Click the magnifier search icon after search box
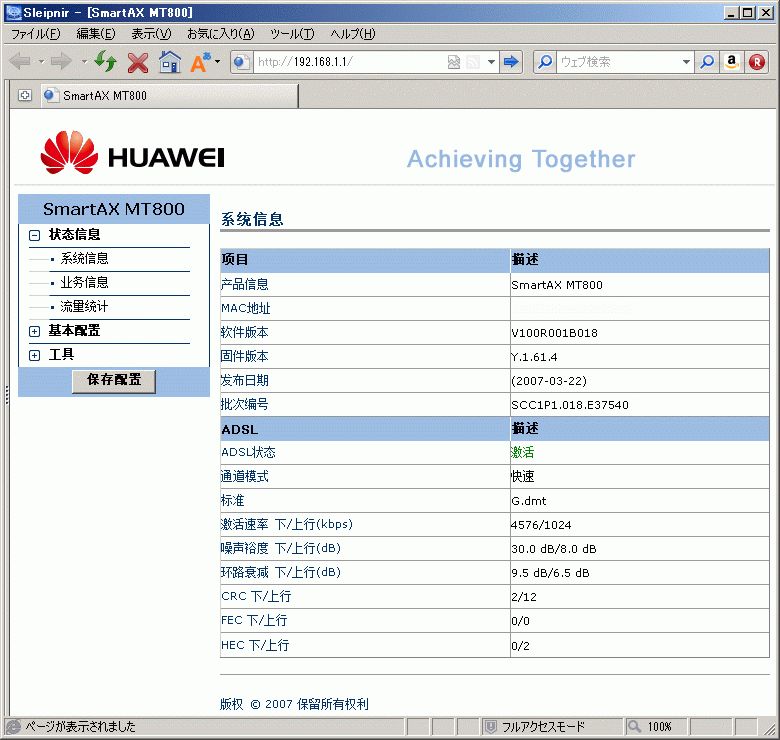The image size is (780, 740). point(707,62)
